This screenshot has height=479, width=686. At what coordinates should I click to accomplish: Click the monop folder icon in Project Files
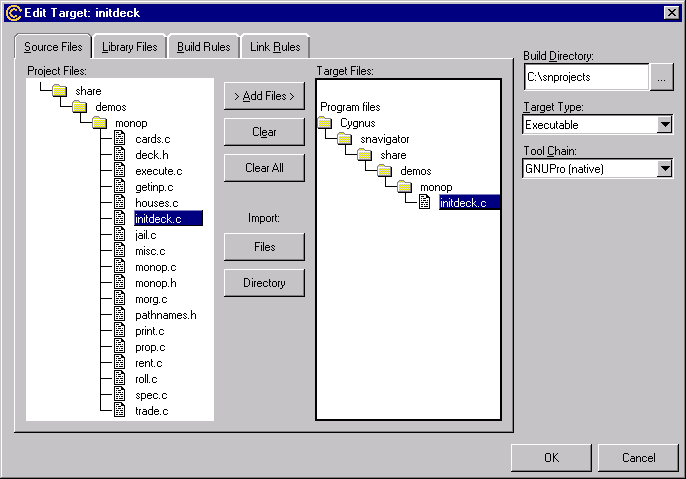pyautogui.click(x=99, y=123)
